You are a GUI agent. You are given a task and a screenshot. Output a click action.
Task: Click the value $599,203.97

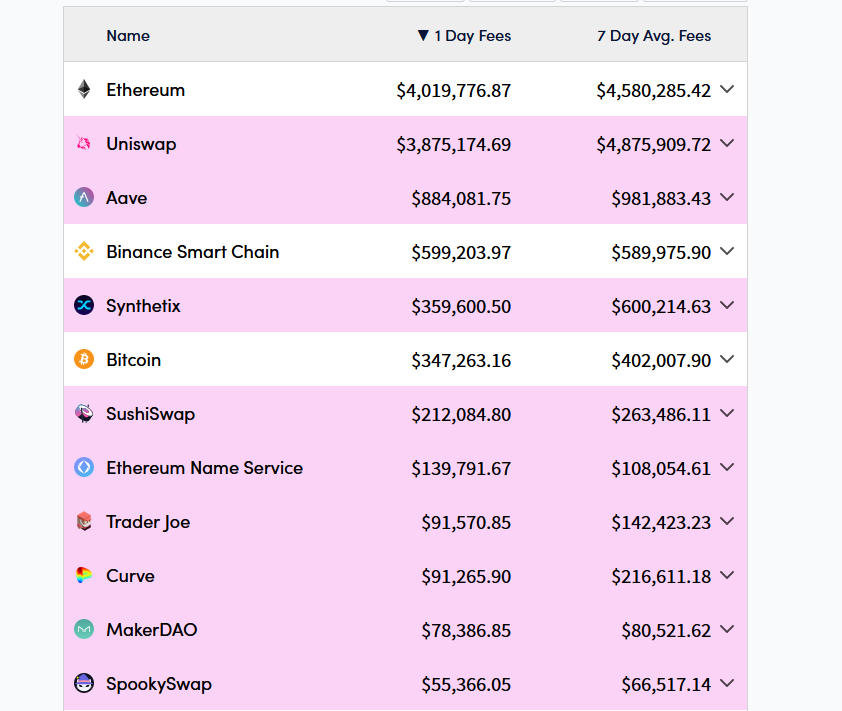[461, 252]
